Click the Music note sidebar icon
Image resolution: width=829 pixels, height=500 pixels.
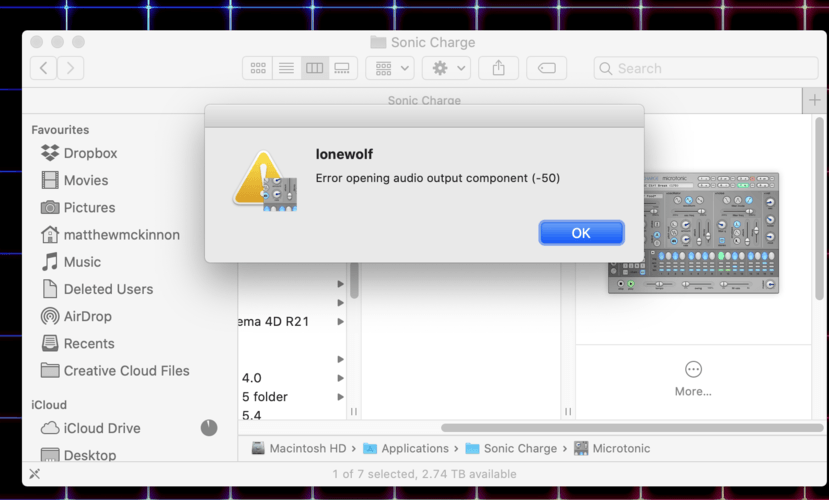pyautogui.click(x=50, y=262)
